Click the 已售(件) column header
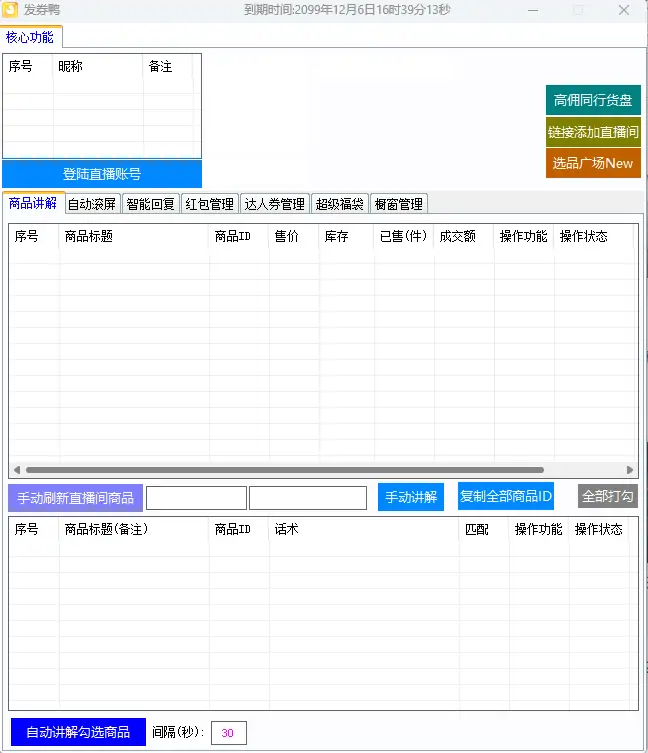648x753 pixels. 404,236
